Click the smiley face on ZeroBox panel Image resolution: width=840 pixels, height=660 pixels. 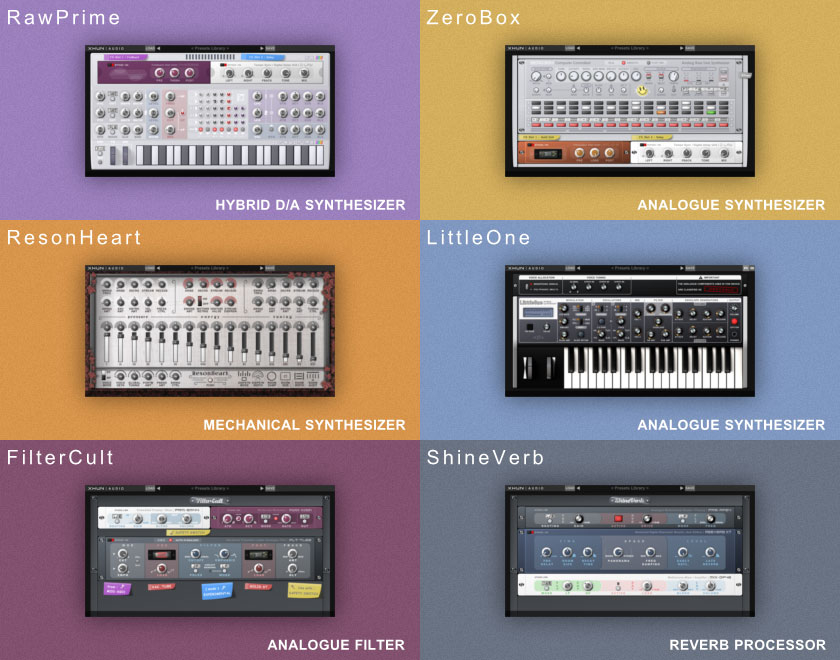[x=641, y=92]
